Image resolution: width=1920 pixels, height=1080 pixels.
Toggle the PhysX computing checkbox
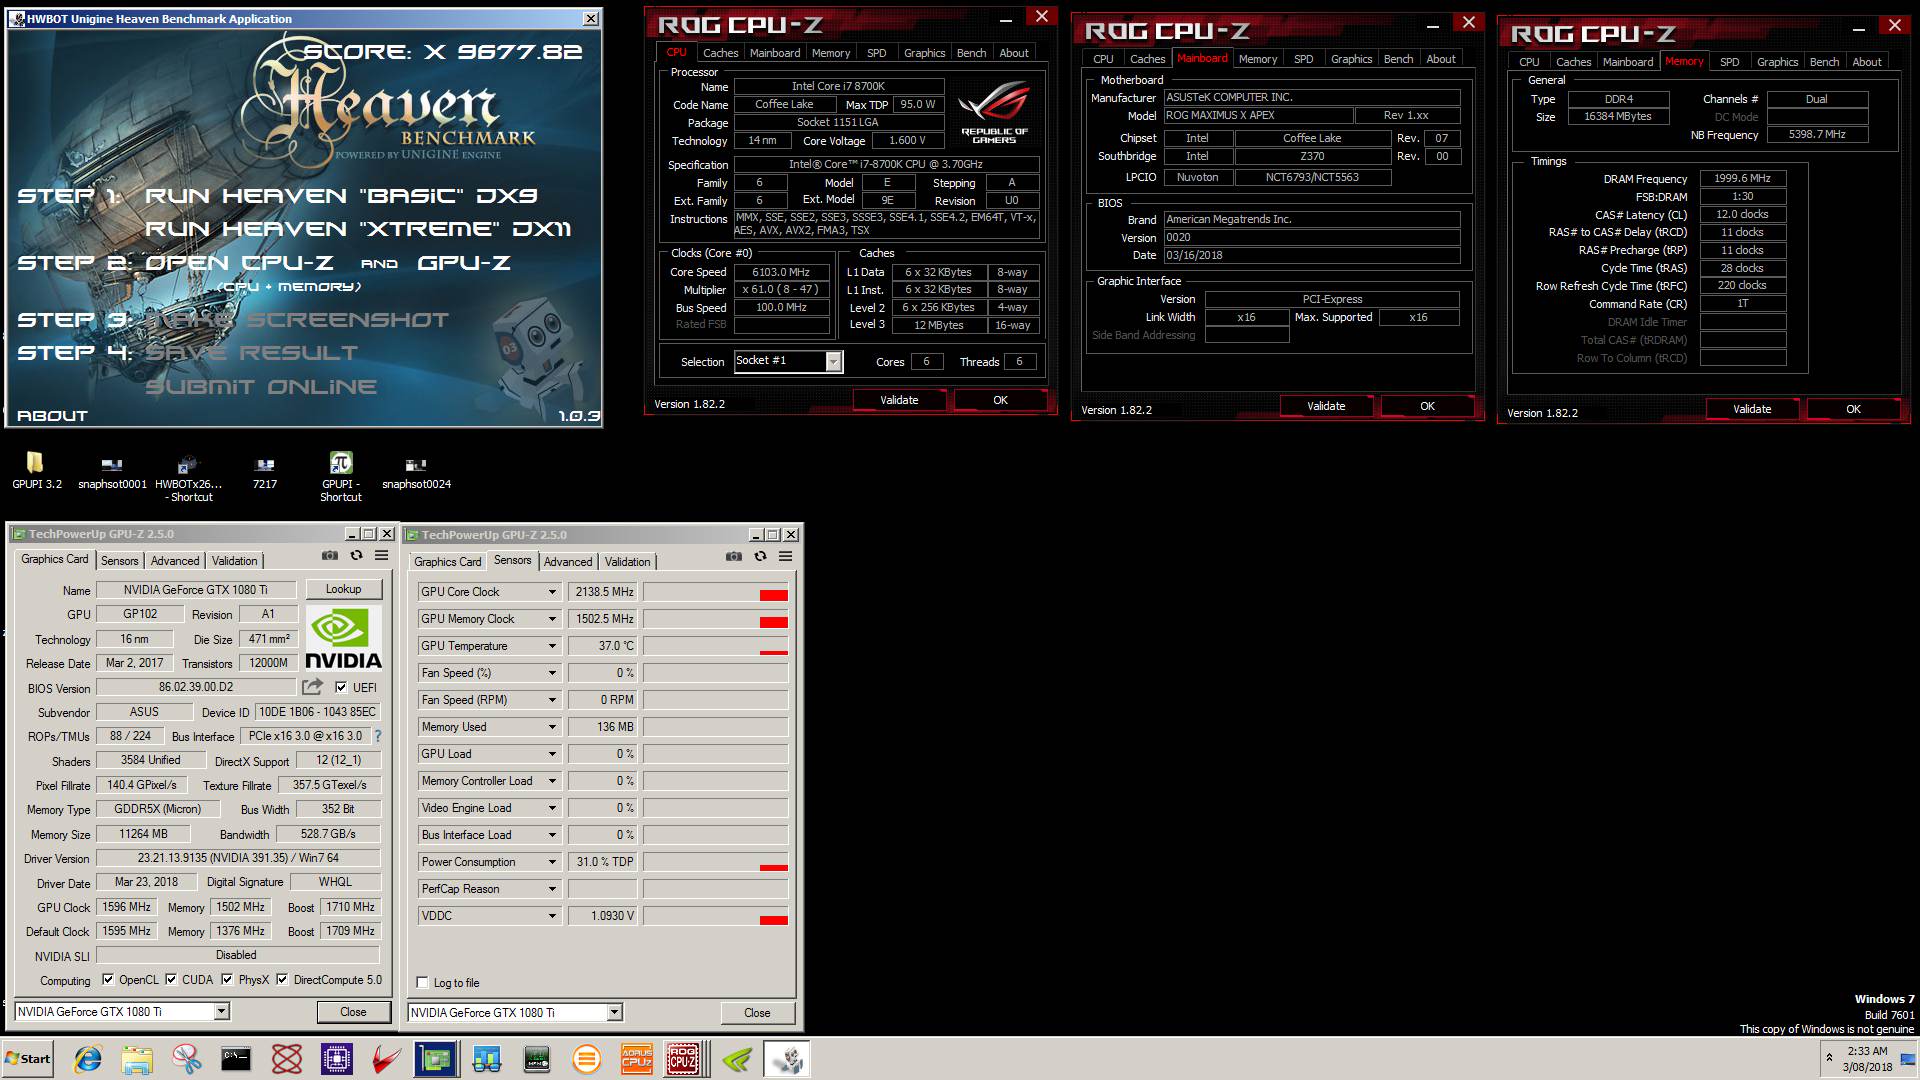(x=227, y=980)
